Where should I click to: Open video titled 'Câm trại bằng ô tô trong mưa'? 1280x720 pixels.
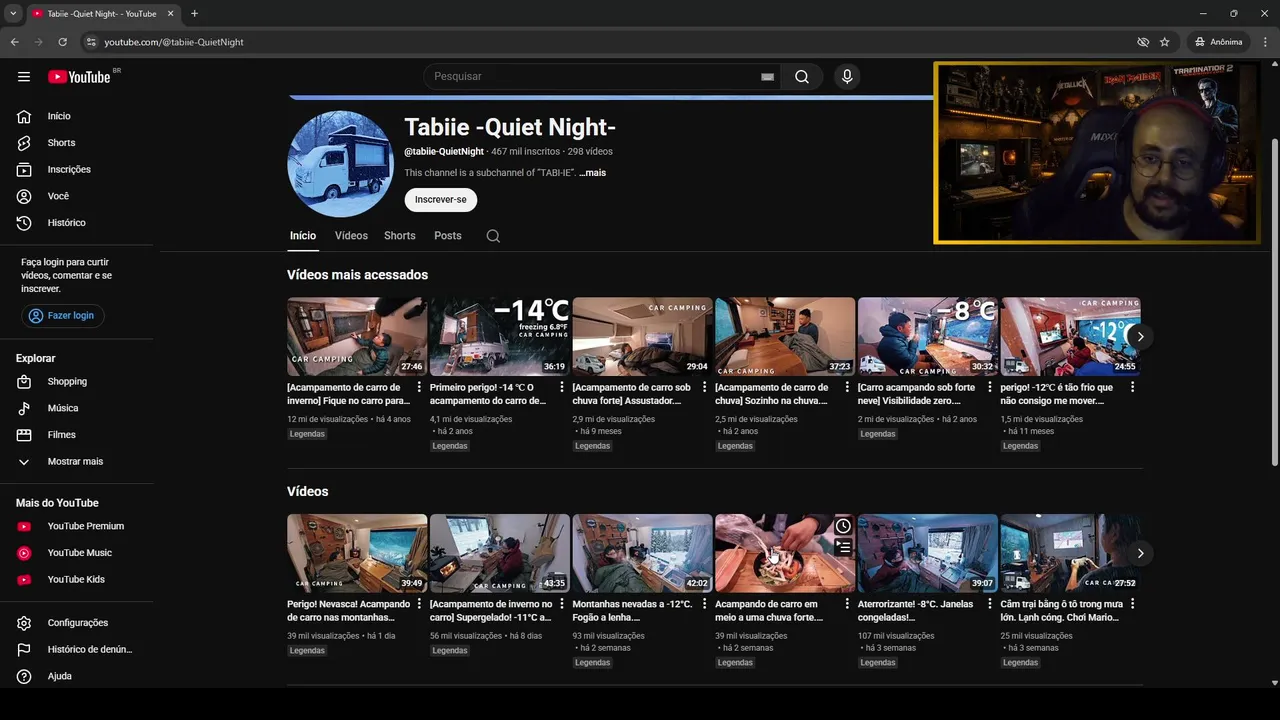[x=1061, y=611]
